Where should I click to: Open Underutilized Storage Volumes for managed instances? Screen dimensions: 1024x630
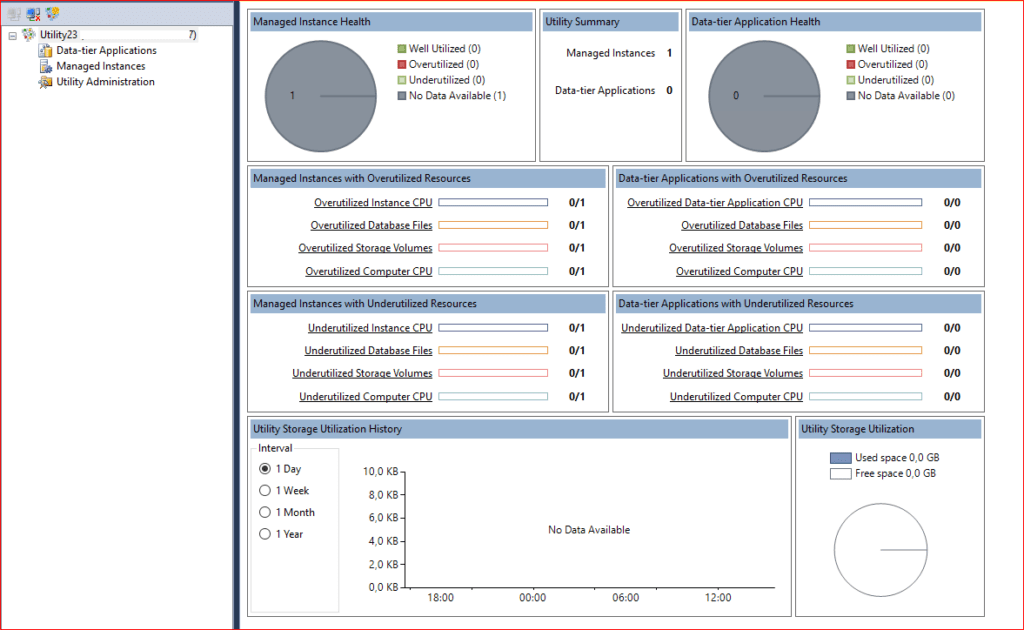362,374
